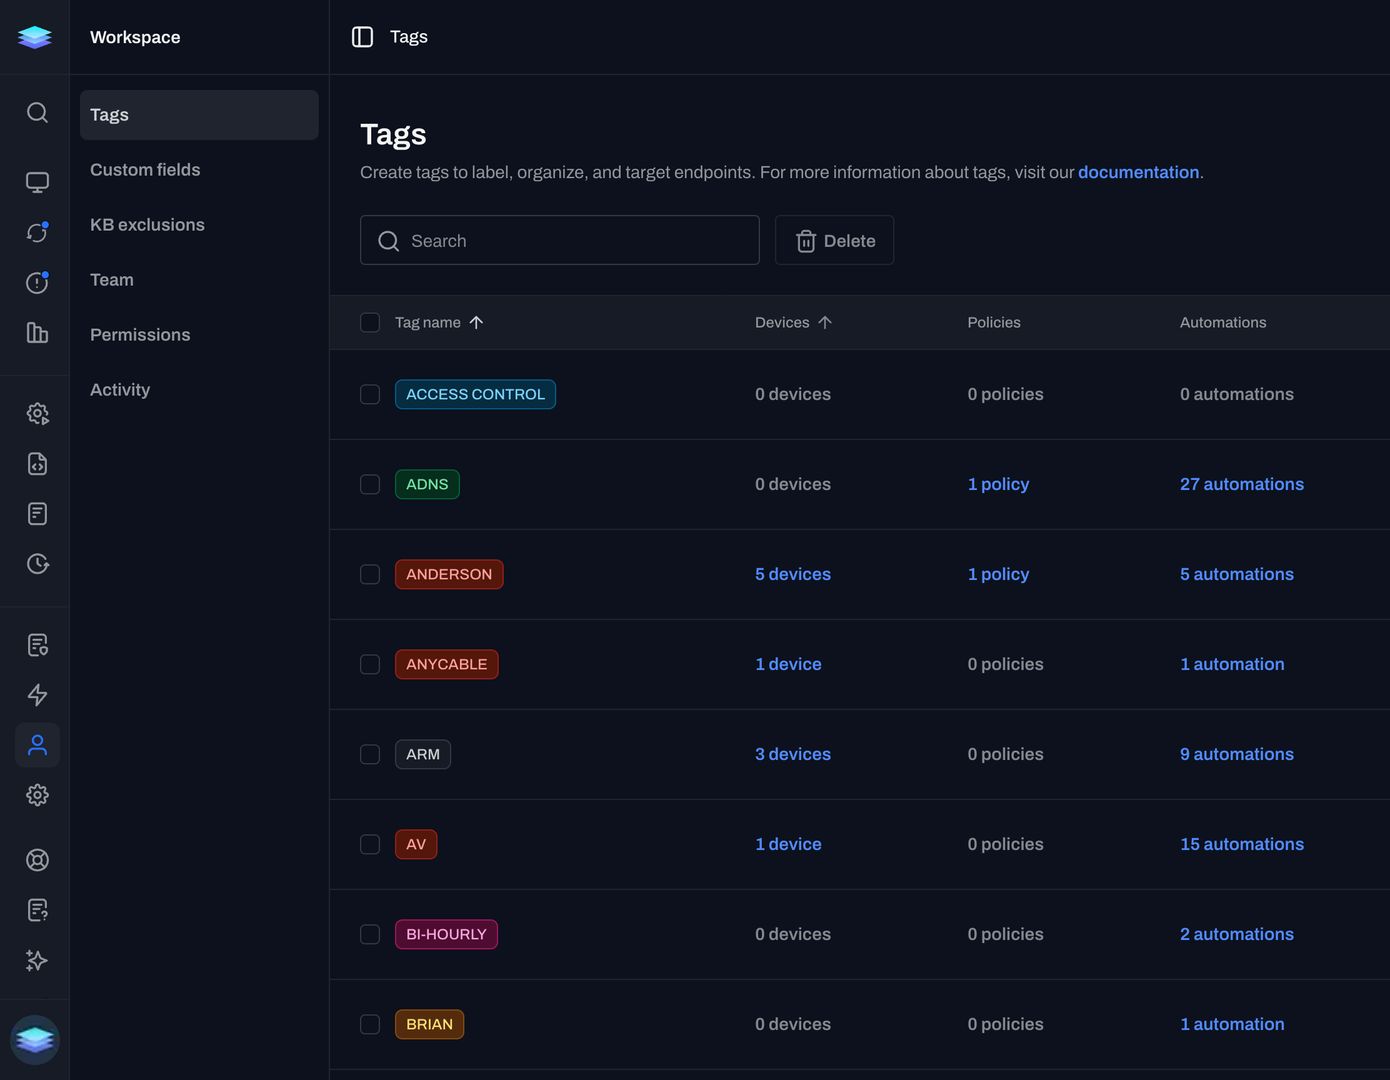The width and height of the screenshot is (1390, 1080).
Task: Select the ANDERSON row checkbox
Action: pos(370,574)
